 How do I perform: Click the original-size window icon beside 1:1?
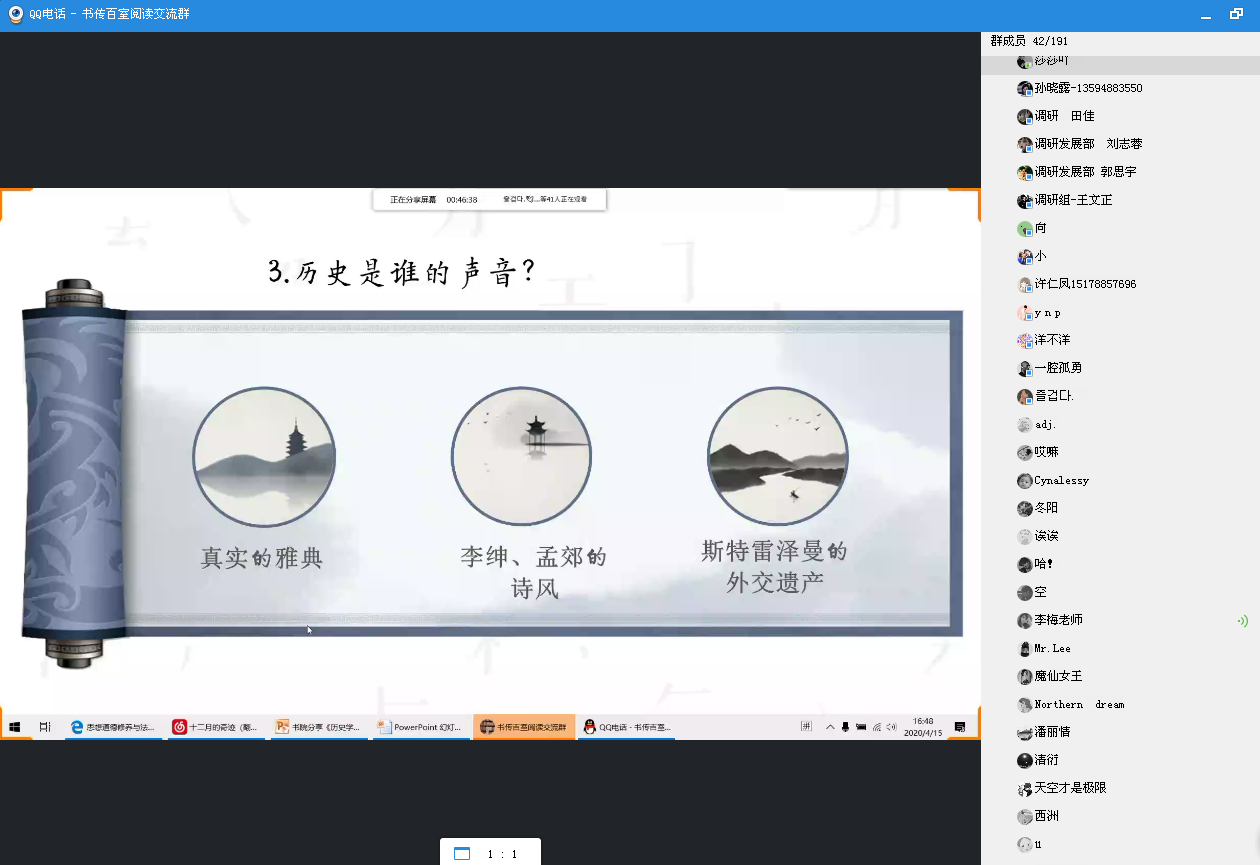point(462,853)
